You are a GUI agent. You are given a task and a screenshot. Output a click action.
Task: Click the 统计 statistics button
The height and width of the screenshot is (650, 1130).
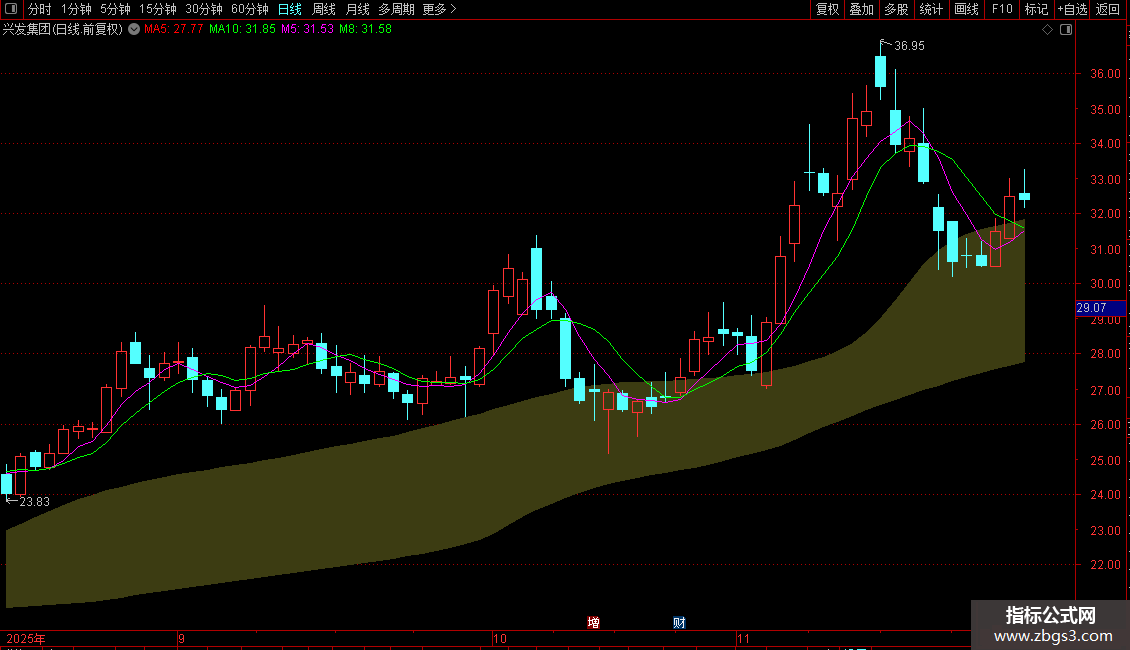pyautogui.click(x=930, y=9)
